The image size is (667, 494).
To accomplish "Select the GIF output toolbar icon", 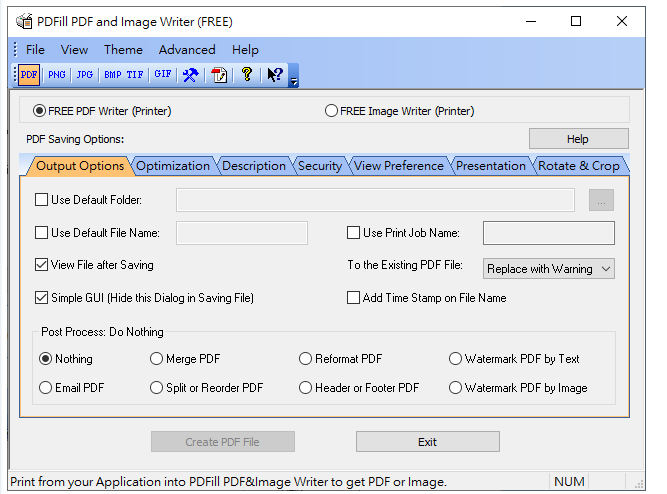I will click(162, 75).
